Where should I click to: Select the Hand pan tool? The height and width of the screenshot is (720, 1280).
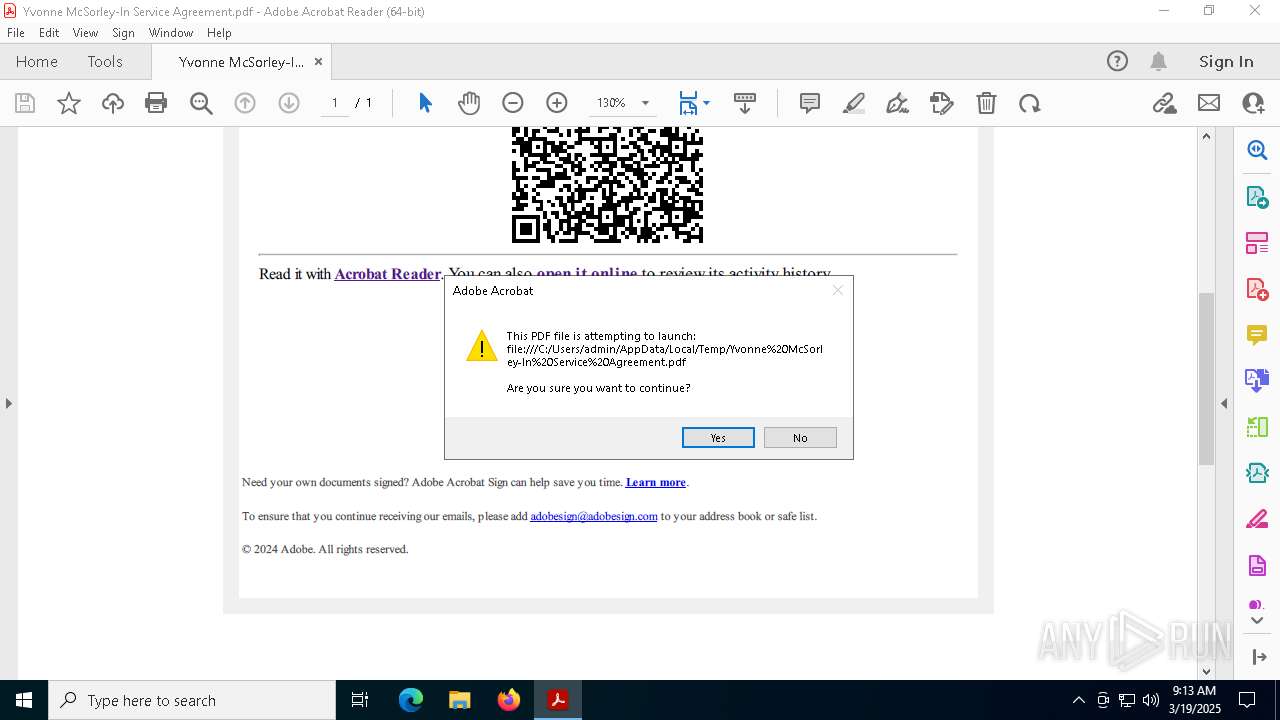click(469, 103)
